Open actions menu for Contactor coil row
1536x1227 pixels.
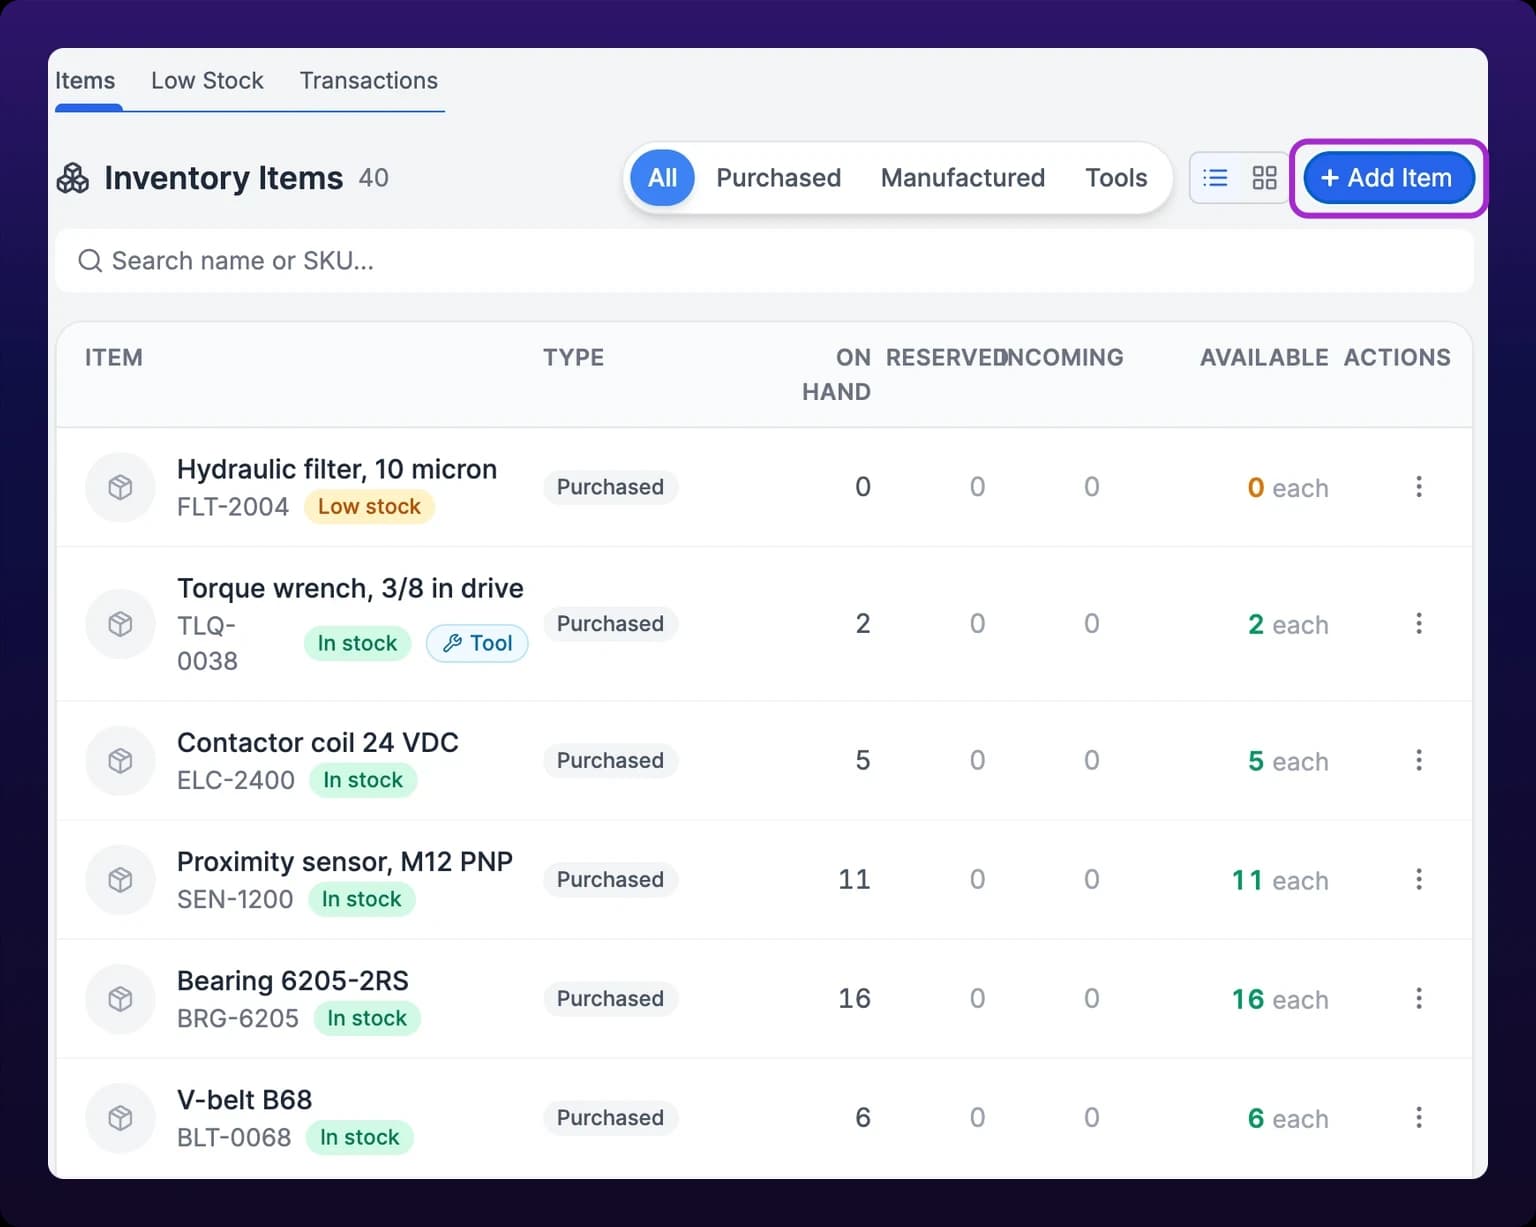pyautogui.click(x=1418, y=760)
